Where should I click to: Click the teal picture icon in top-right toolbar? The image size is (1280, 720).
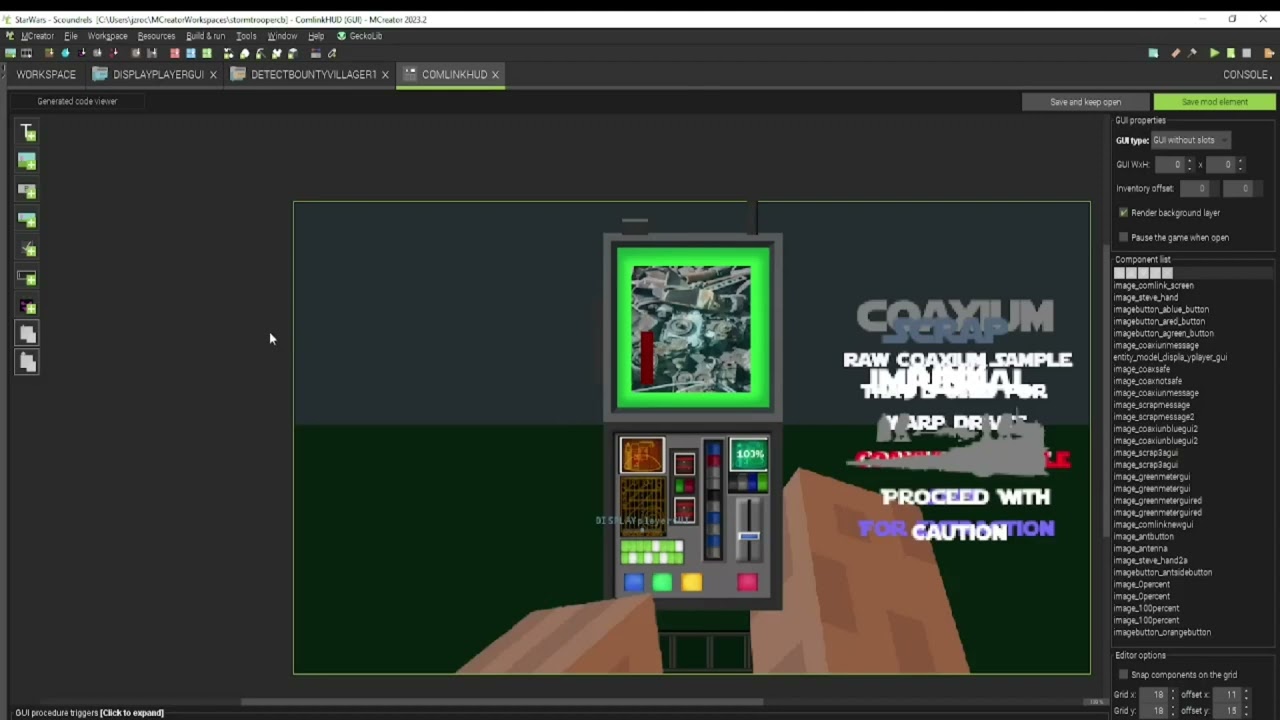pyautogui.click(x=1153, y=53)
